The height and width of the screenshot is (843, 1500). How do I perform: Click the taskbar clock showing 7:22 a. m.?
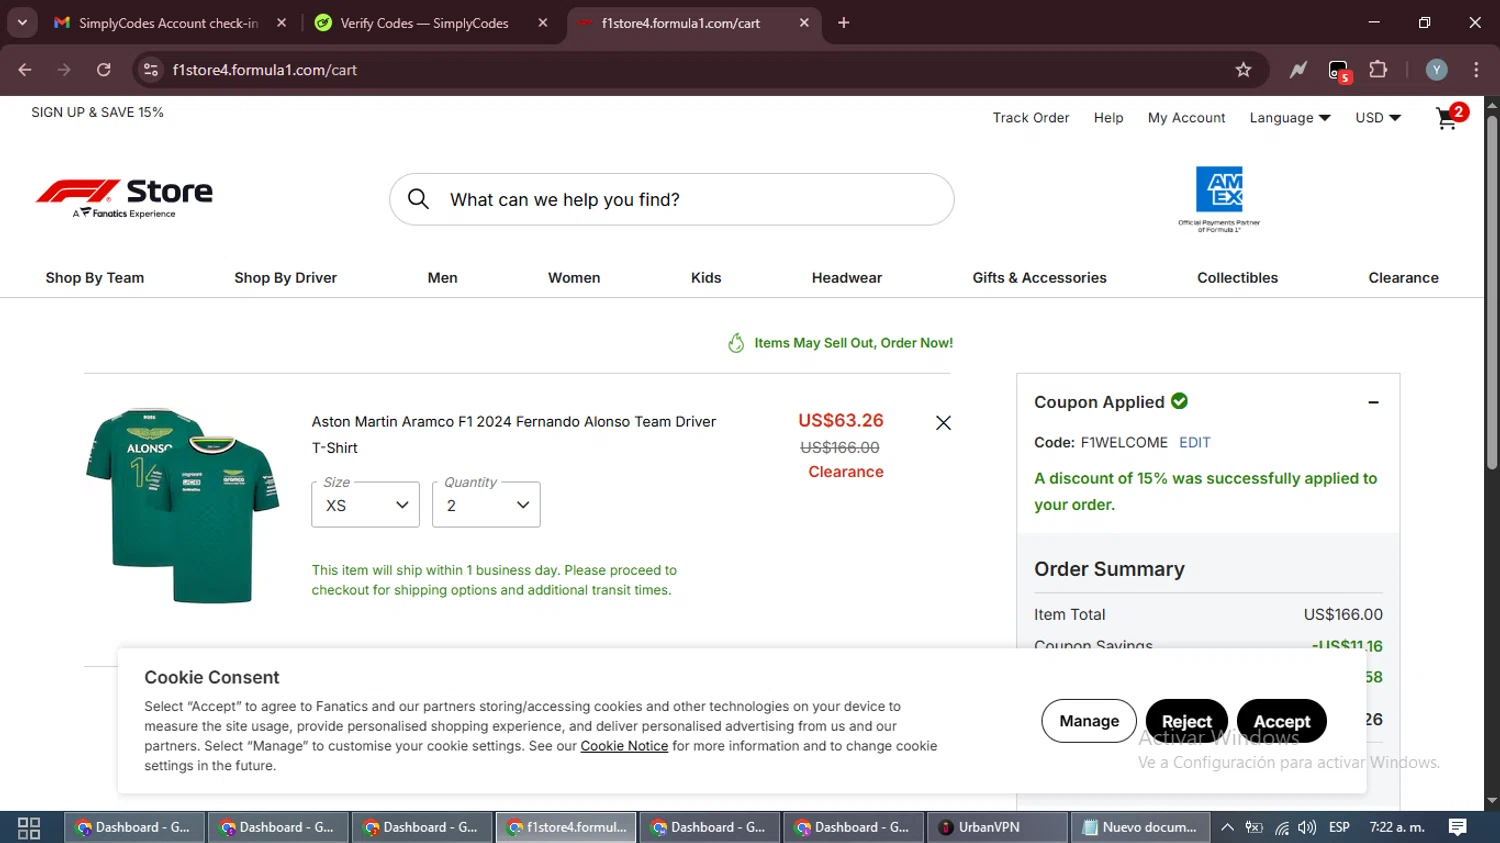click(1397, 827)
